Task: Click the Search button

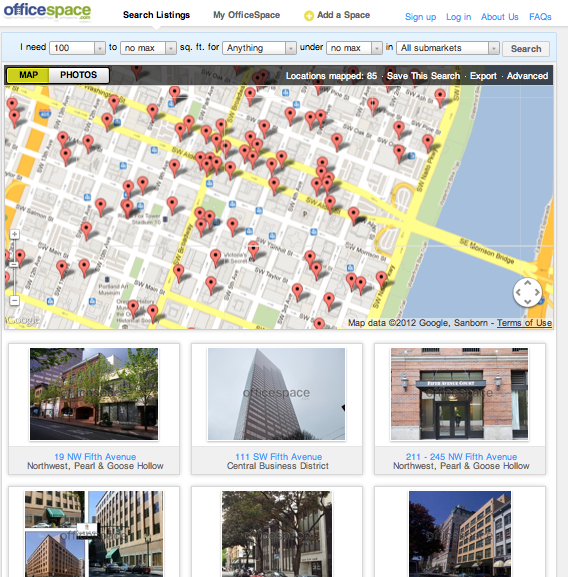Action: click(x=526, y=49)
